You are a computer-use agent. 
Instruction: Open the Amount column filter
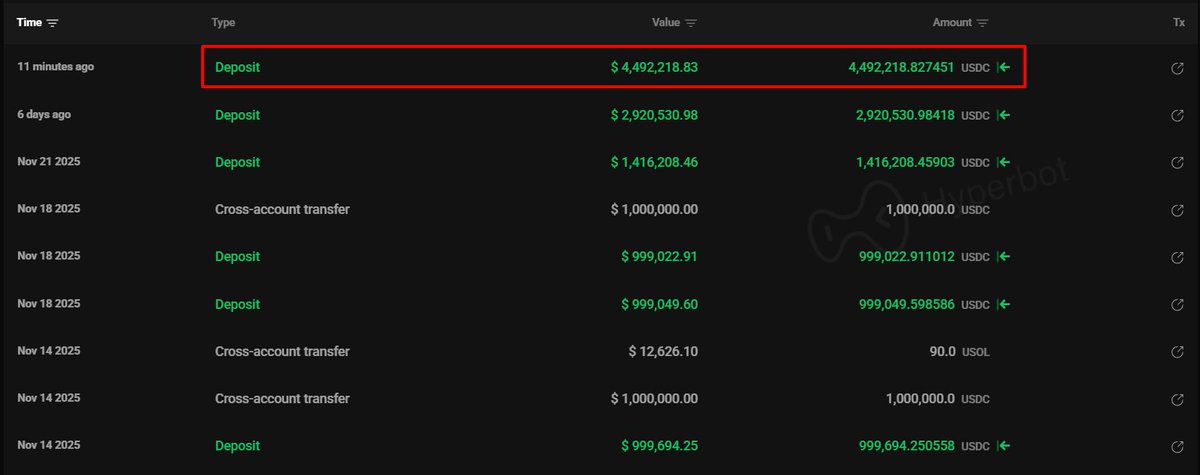(983, 22)
